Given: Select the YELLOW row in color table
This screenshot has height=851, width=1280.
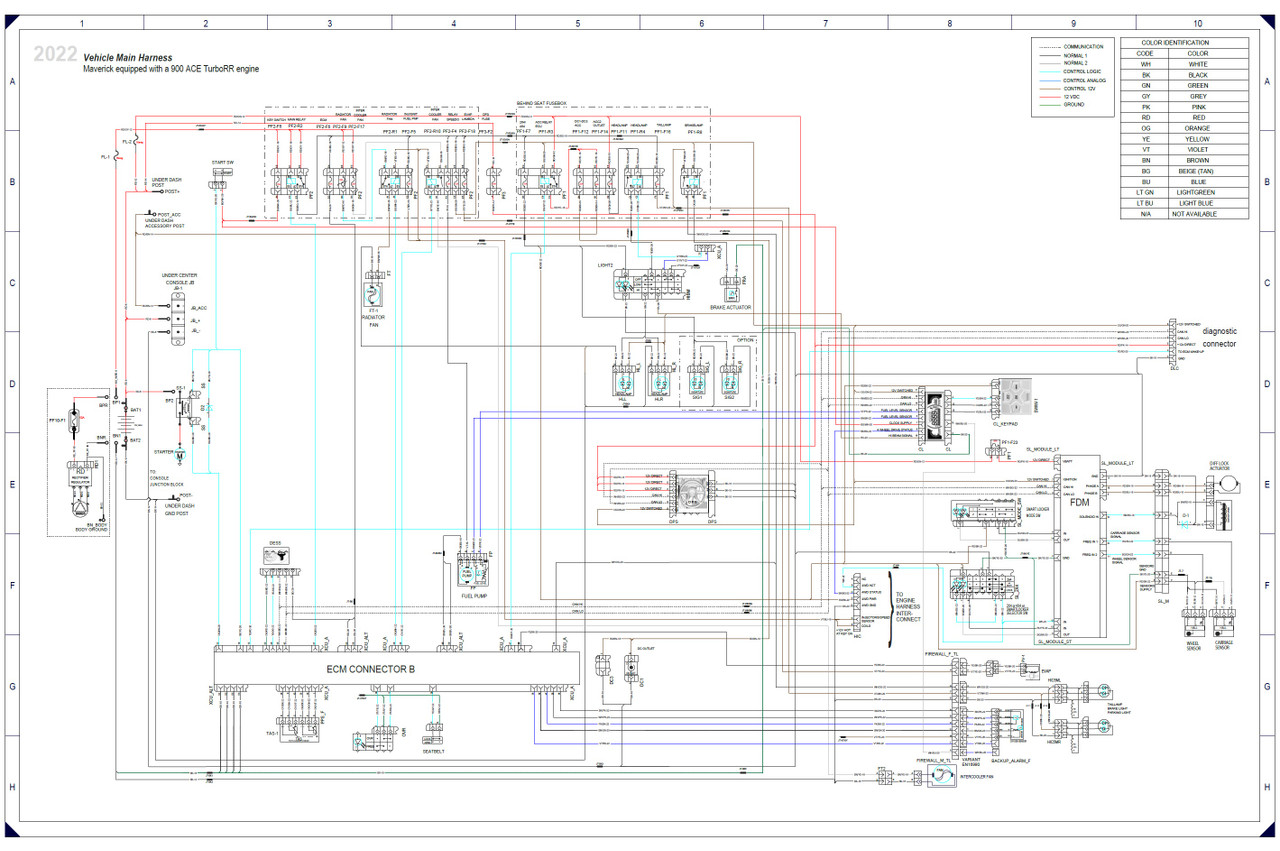Looking at the screenshot, I should pos(1182,139).
